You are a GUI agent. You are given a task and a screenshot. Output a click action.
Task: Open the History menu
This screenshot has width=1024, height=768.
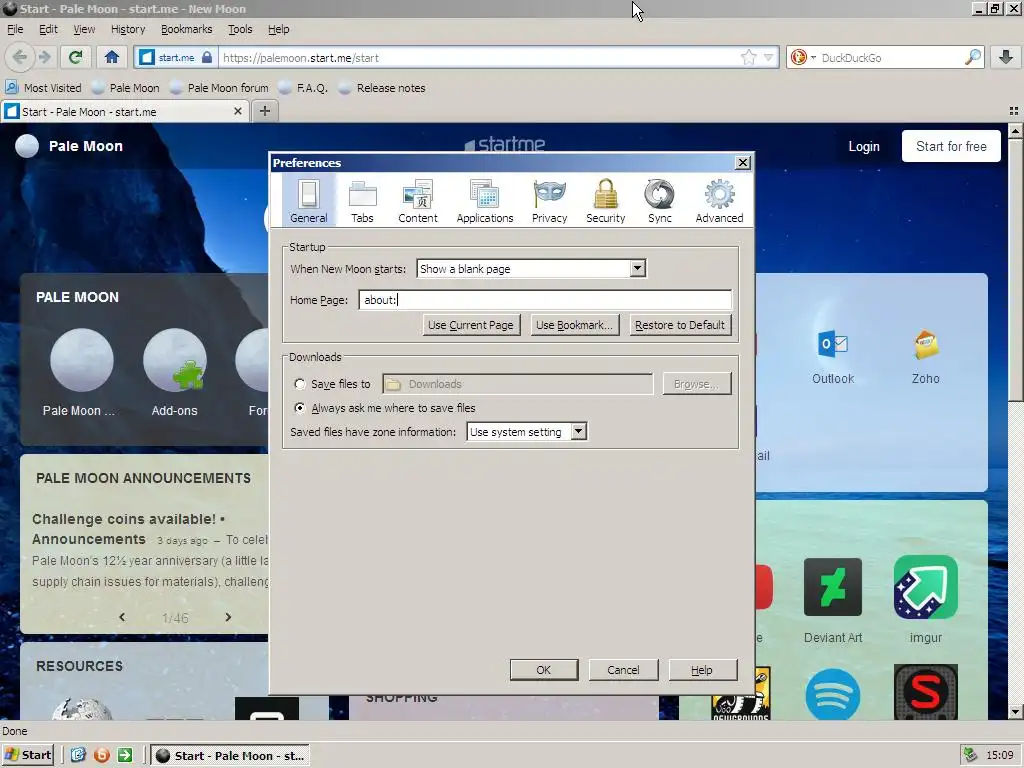(128, 29)
